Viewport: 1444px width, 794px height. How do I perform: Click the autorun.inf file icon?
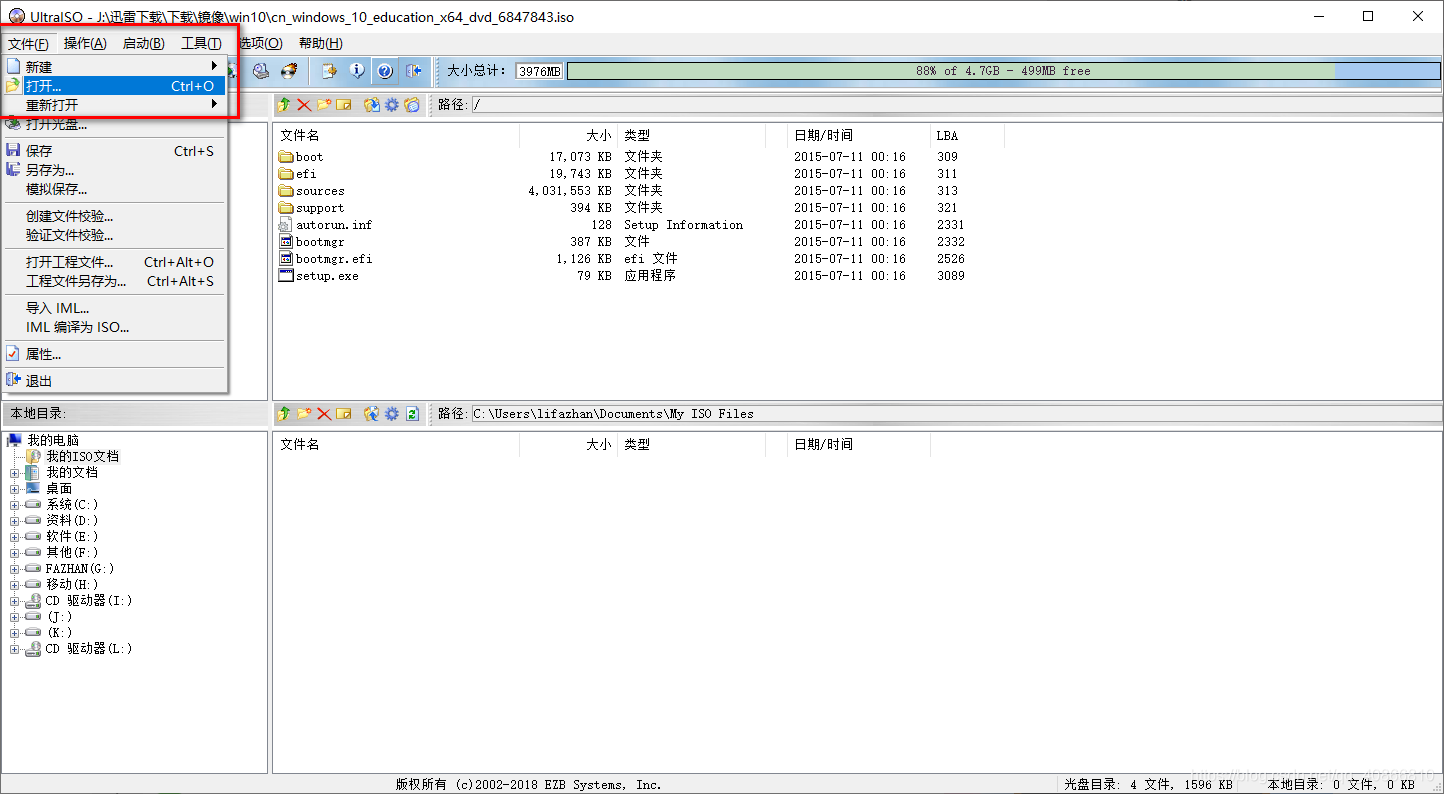coord(286,225)
